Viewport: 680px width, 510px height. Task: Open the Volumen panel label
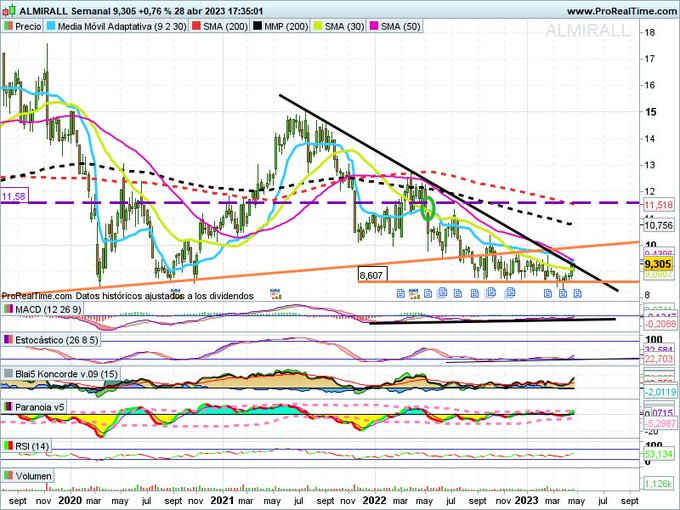[x=34, y=476]
